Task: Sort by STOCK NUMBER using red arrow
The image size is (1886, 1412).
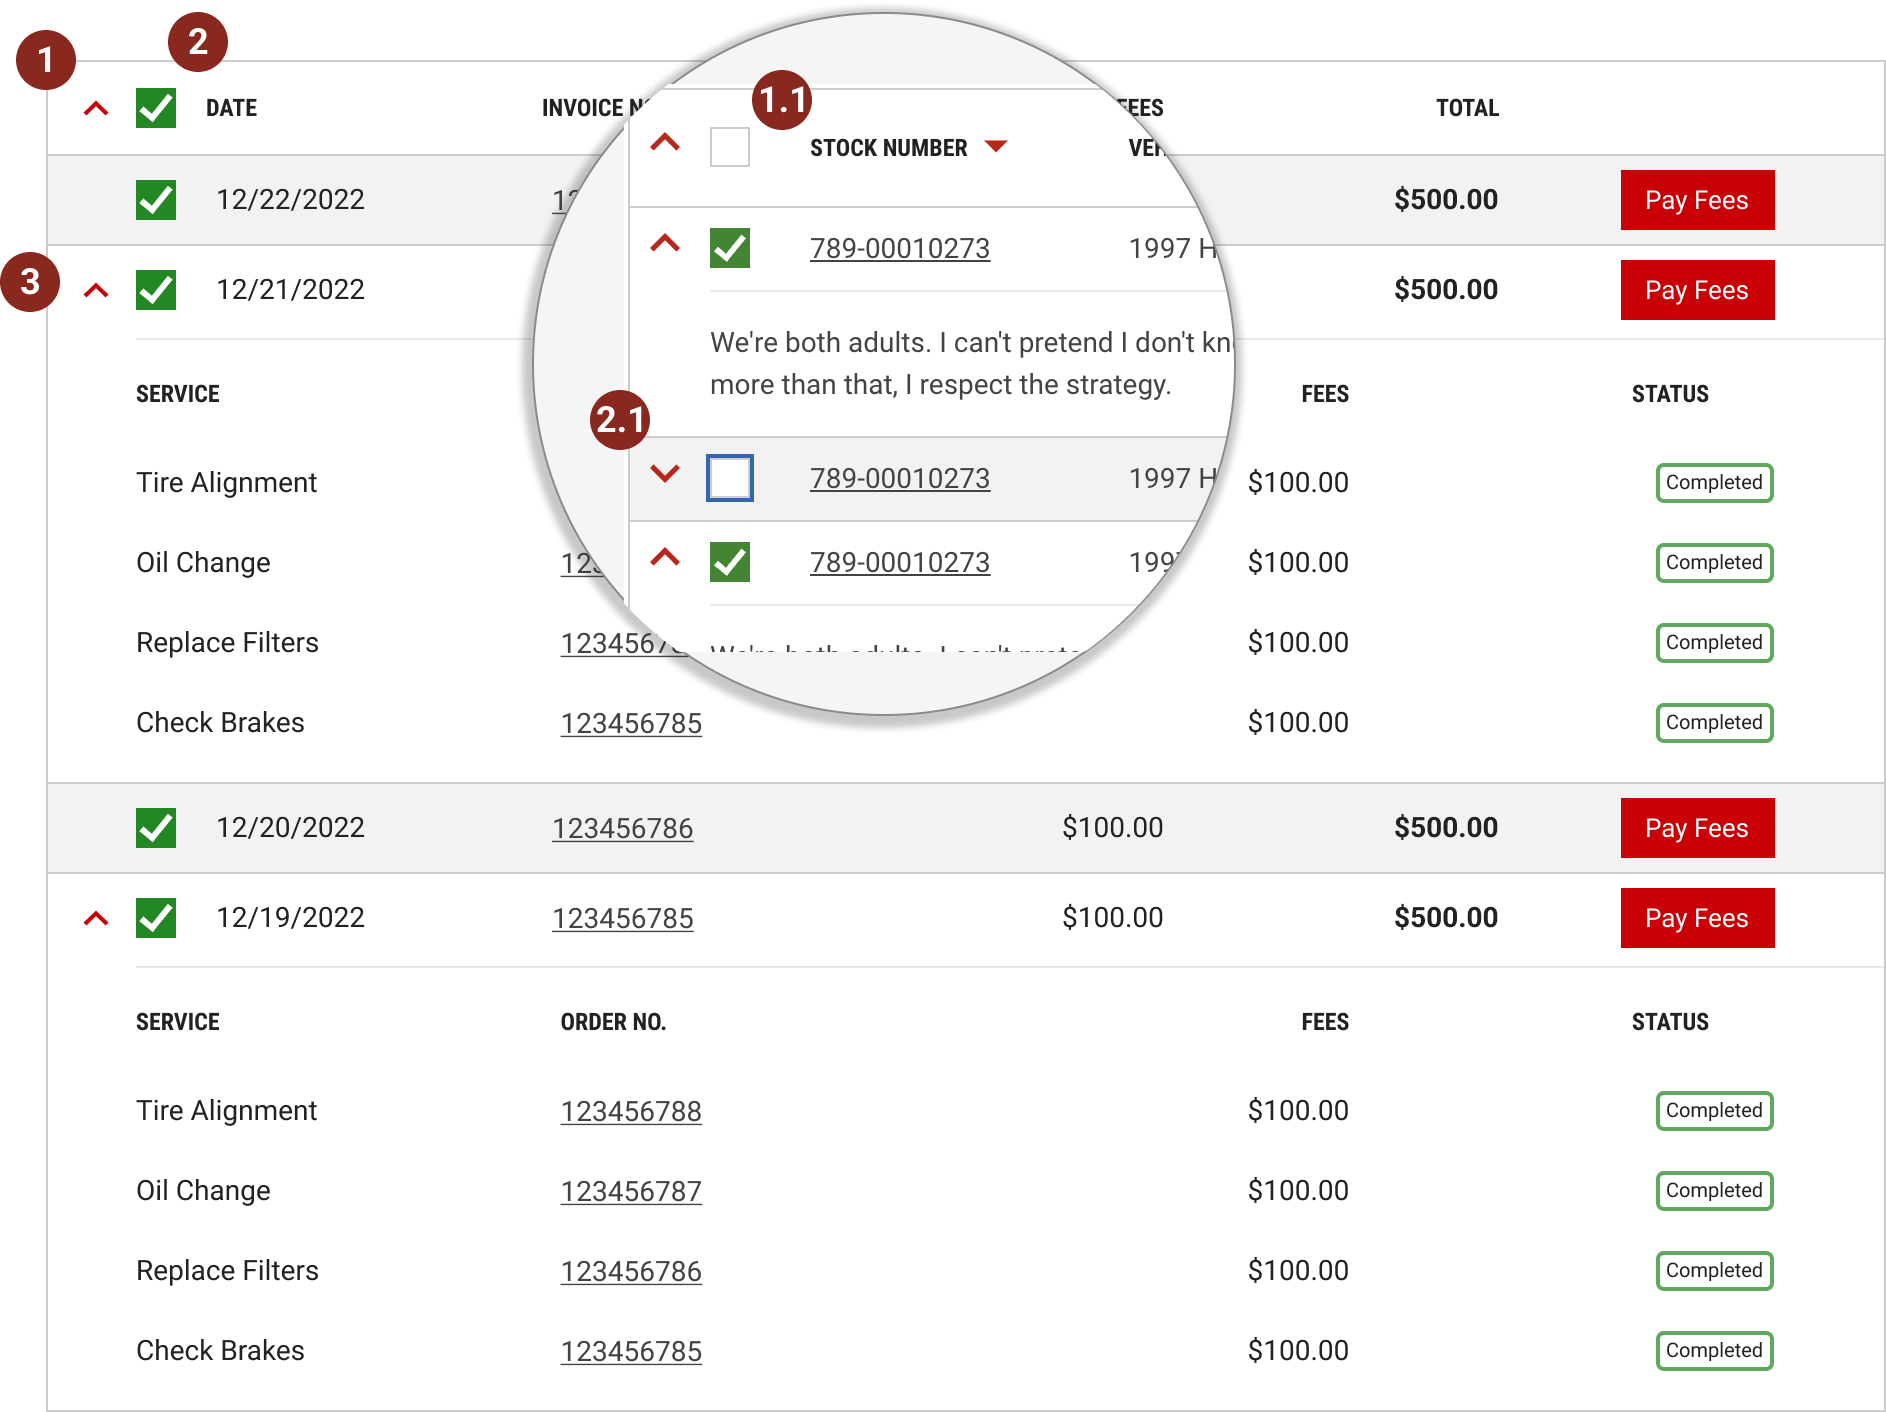Action: click(995, 146)
